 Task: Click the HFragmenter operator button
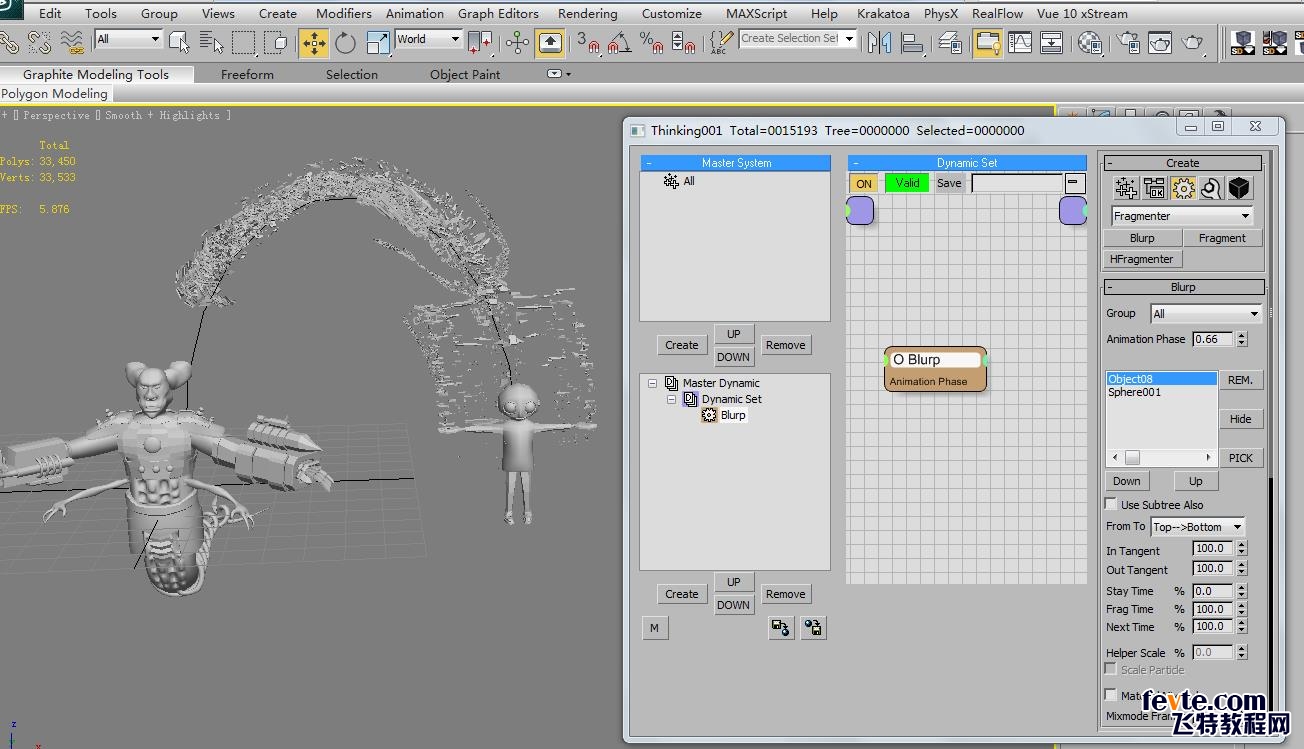1141,259
